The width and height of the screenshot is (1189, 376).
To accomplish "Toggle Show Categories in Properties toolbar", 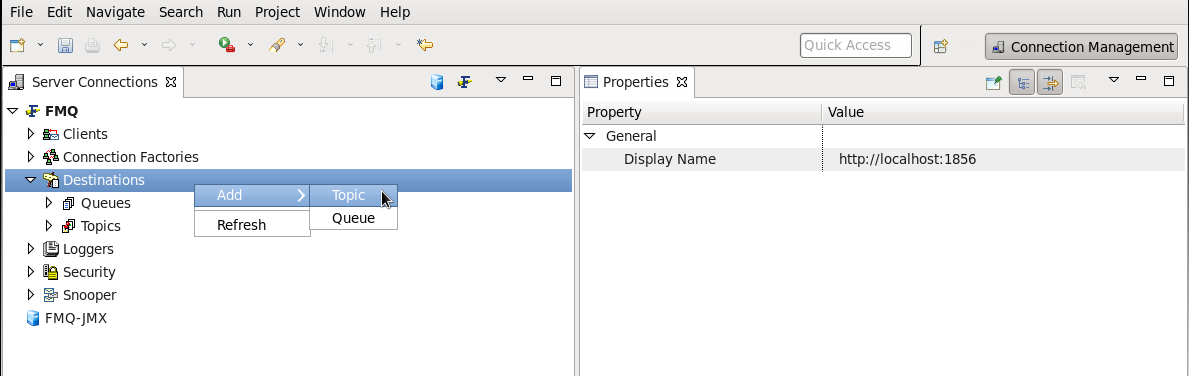I will (1022, 82).
